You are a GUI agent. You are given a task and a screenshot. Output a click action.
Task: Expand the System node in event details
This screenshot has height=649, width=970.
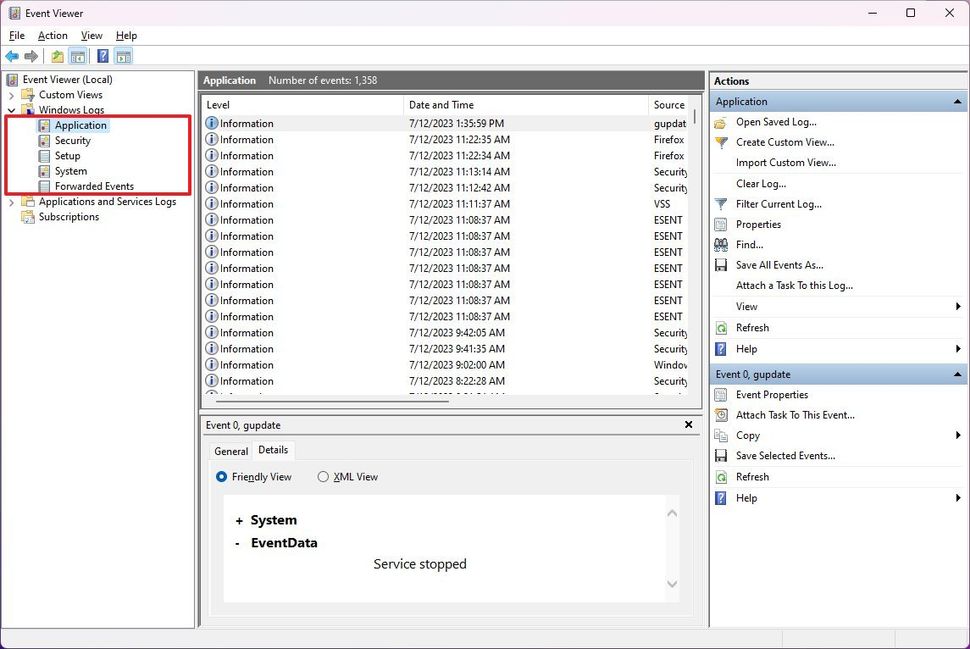pos(239,521)
